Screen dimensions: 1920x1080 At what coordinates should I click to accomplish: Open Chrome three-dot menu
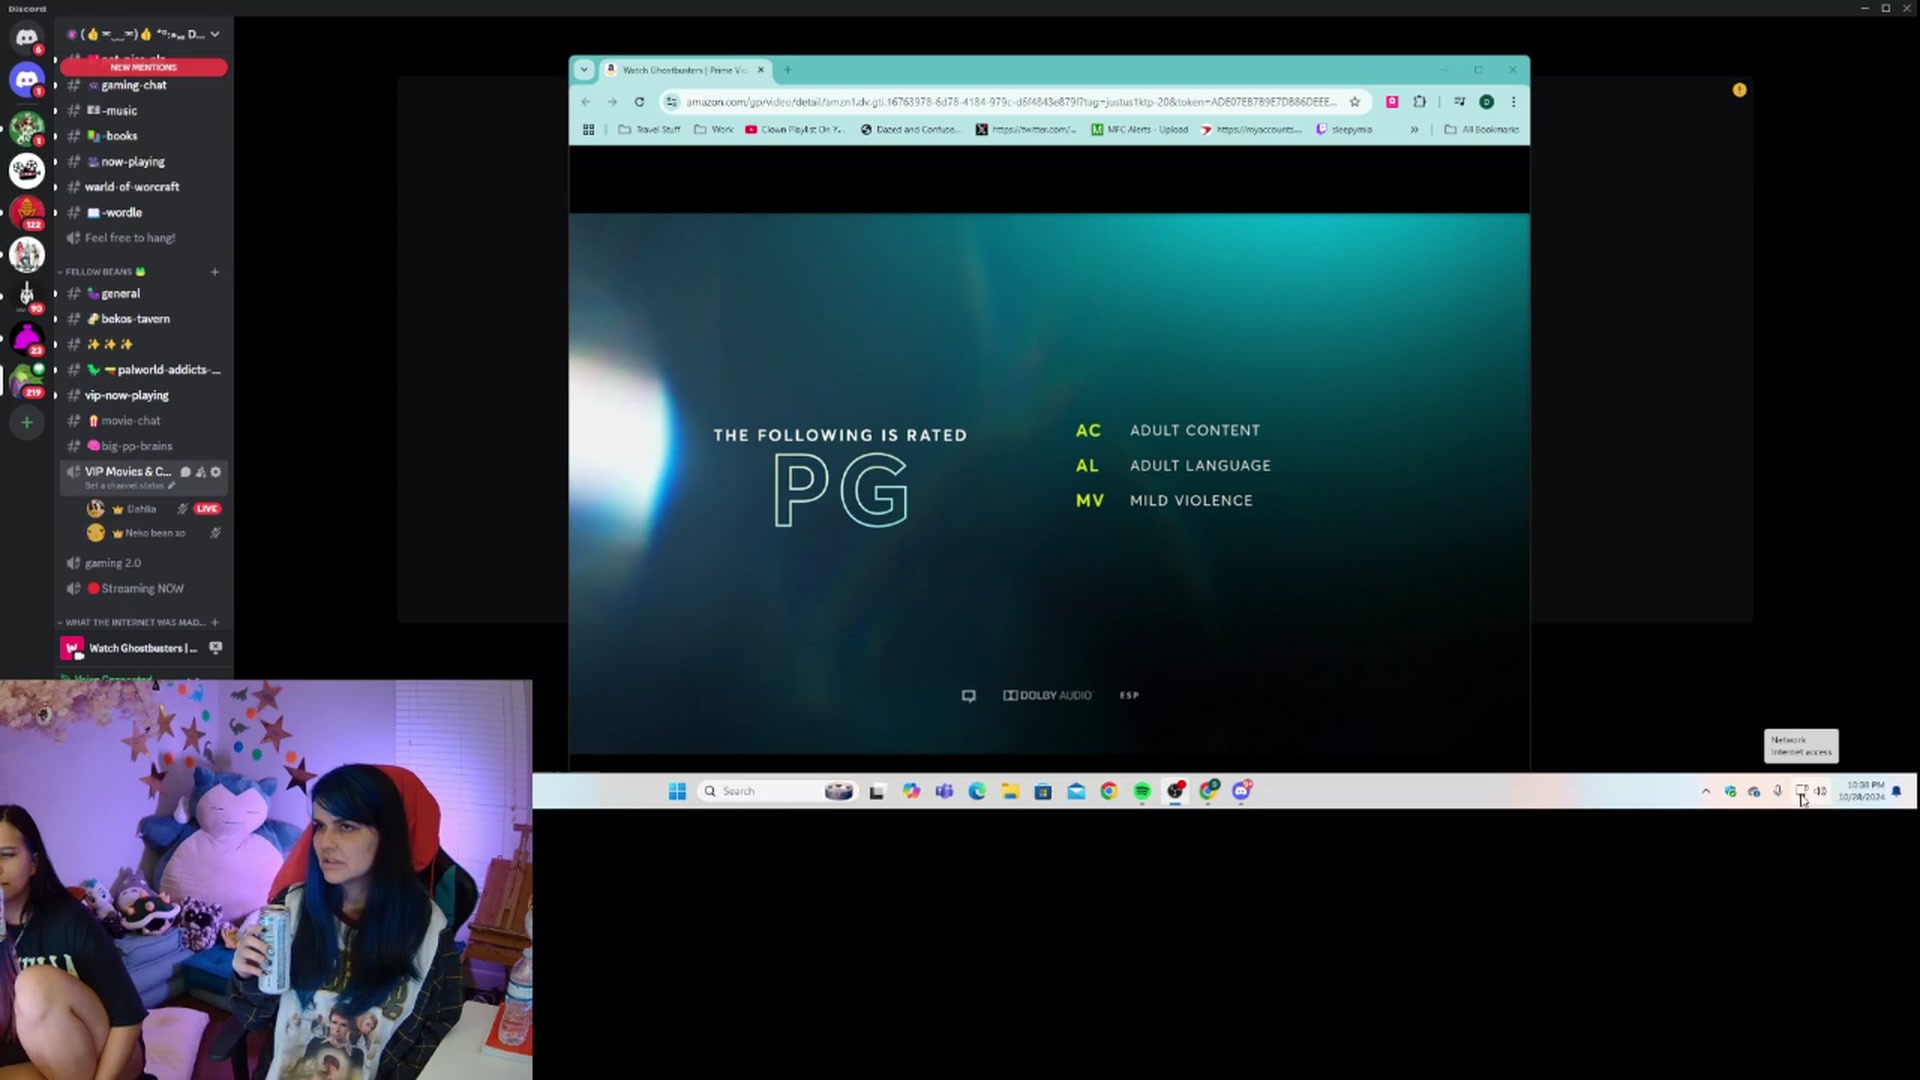tap(1513, 102)
